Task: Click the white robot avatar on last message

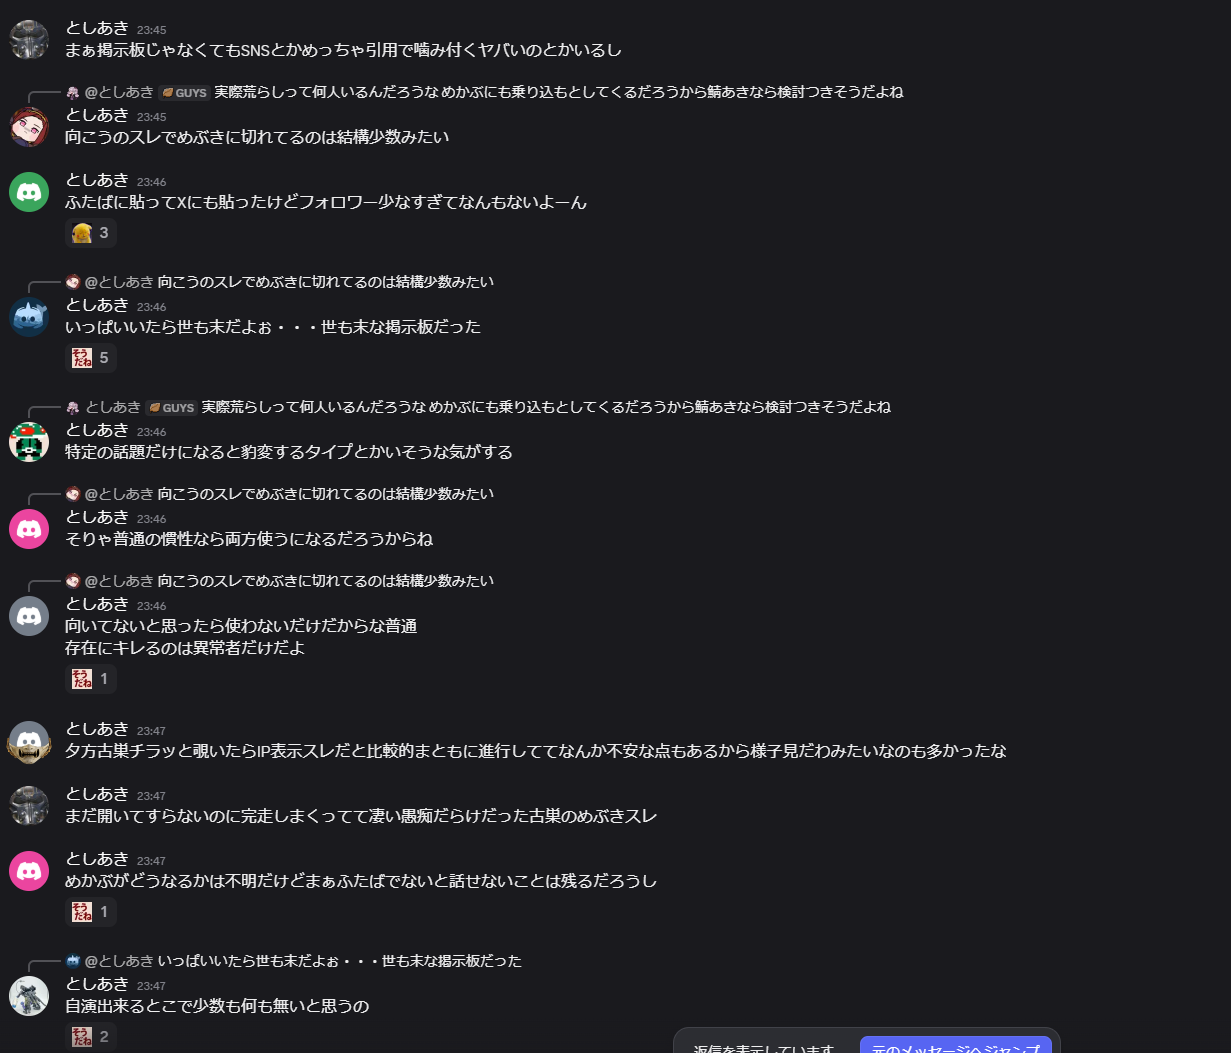Action: click(x=29, y=995)
